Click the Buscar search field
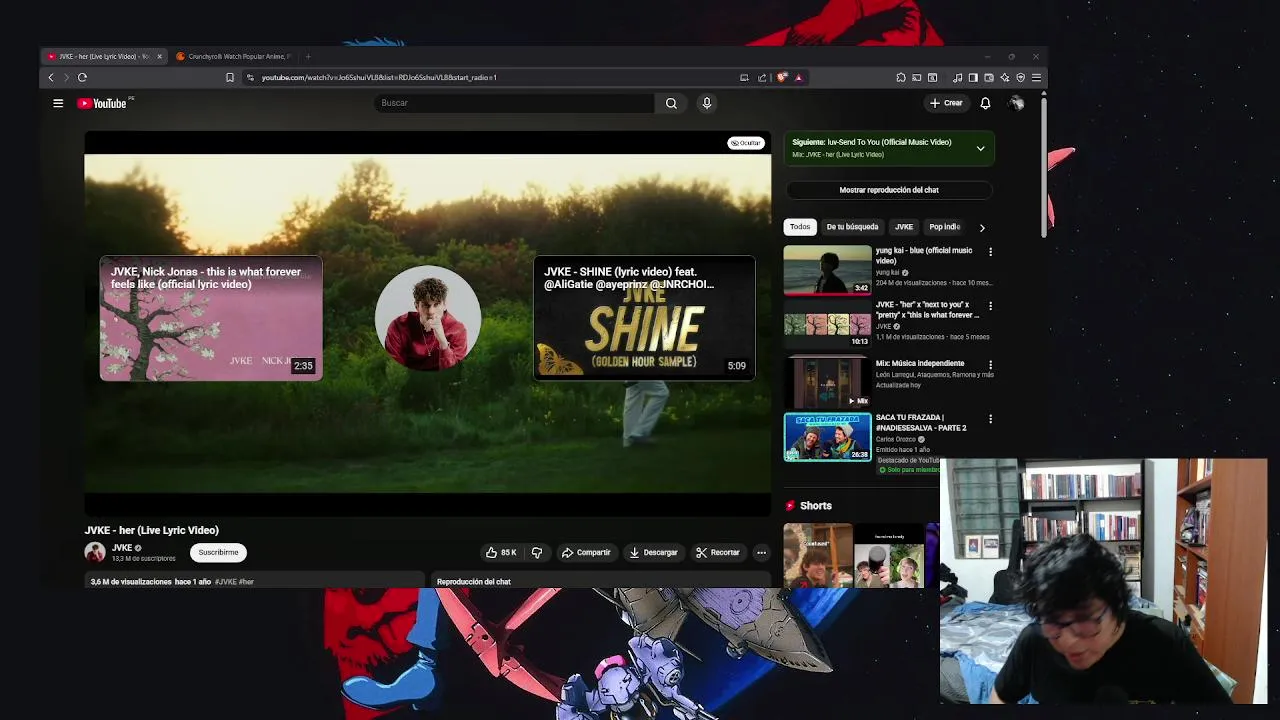 [514, 103]
